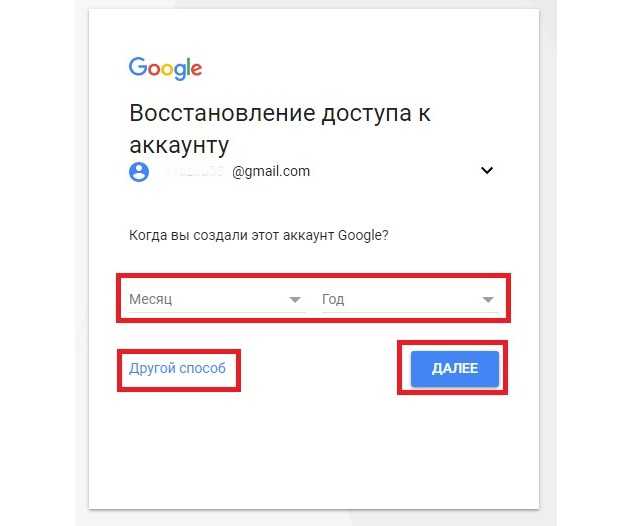Image resolution: width=640 pixels, height=526 pixels.
Task: Click the @gmail.com email address text
Action: click(271, 171)
